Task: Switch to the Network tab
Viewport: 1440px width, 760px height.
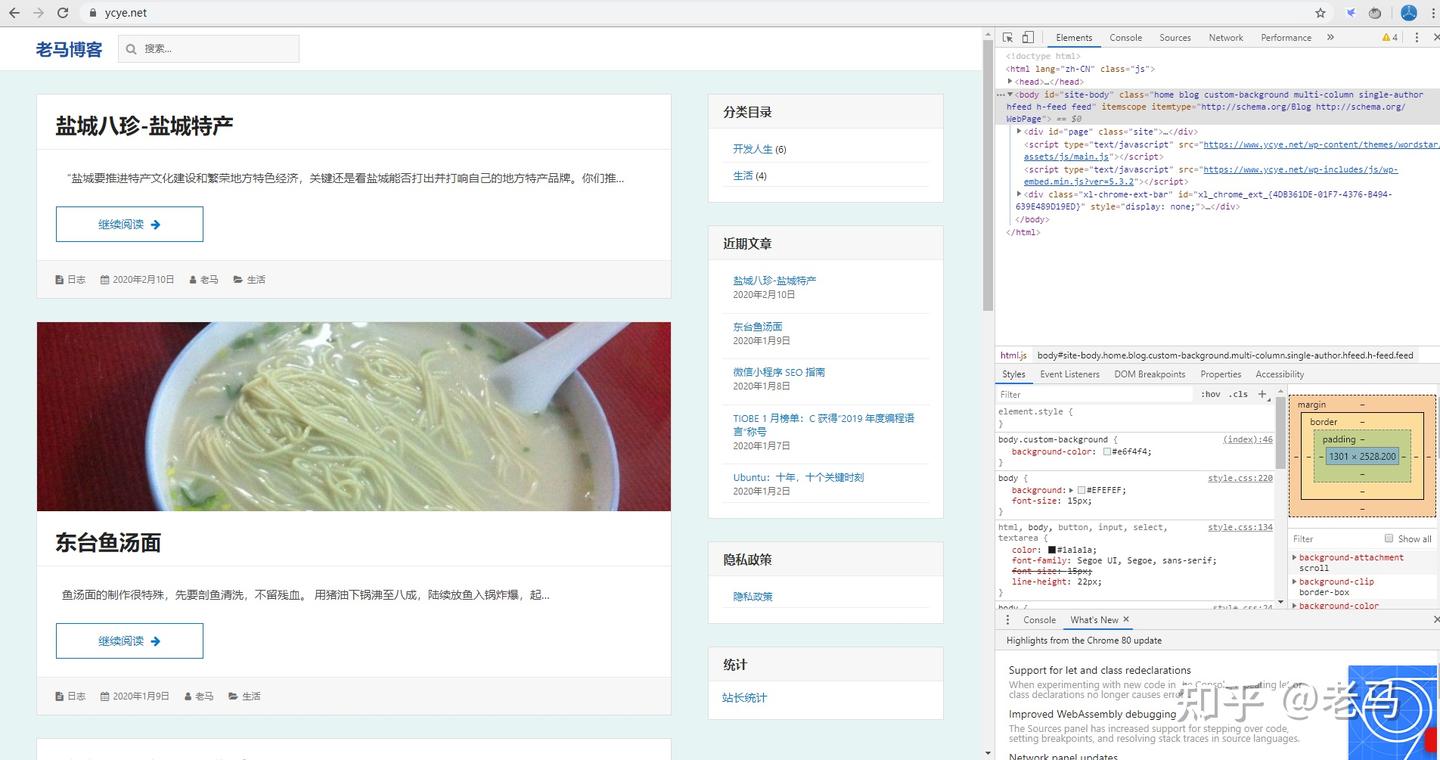Action: 1225,37
